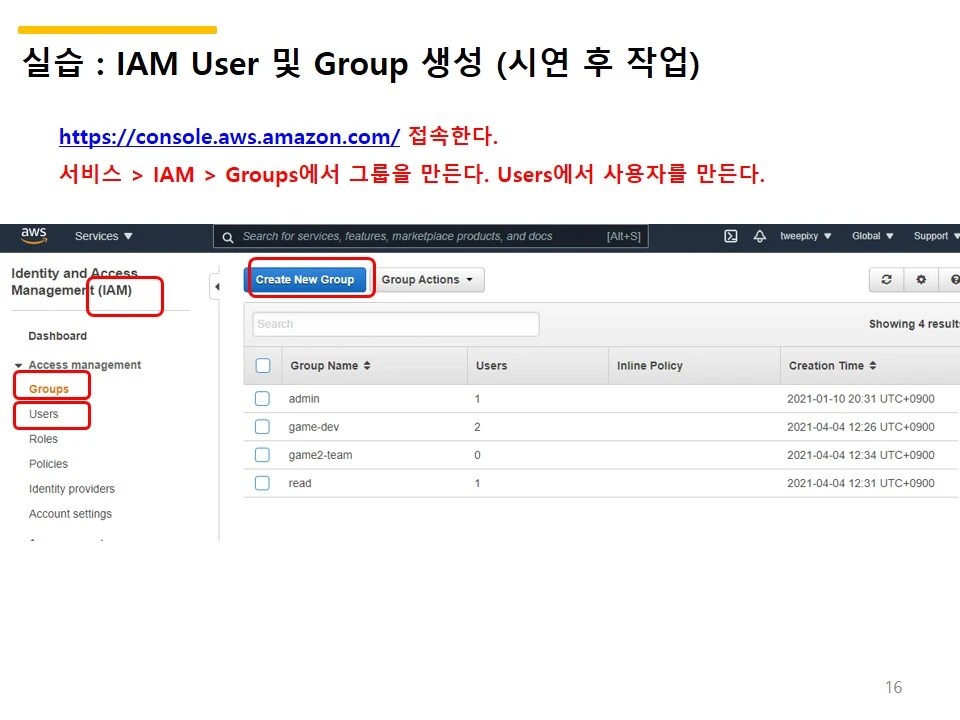Toggle the select-all groups checkbox
The height and width of the screenshot is (720, 960).
[263, 366]
